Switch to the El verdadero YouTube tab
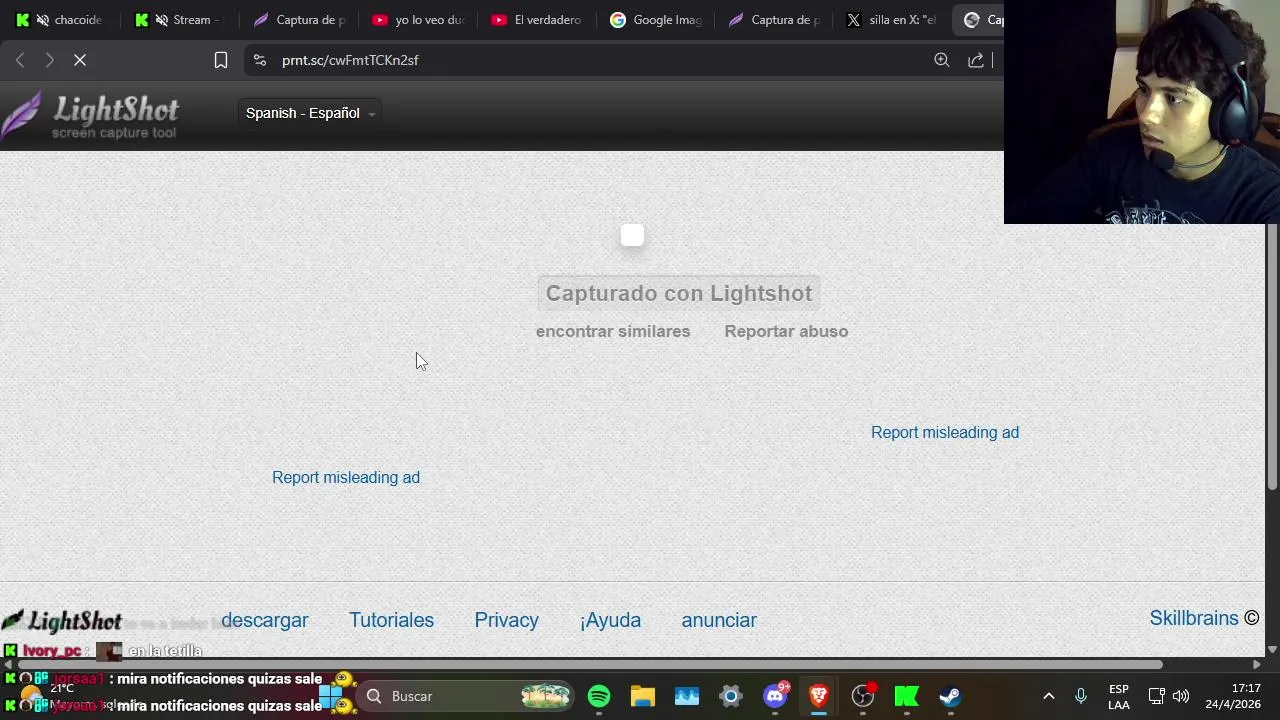1280x720 pixels. click(537, 20)
